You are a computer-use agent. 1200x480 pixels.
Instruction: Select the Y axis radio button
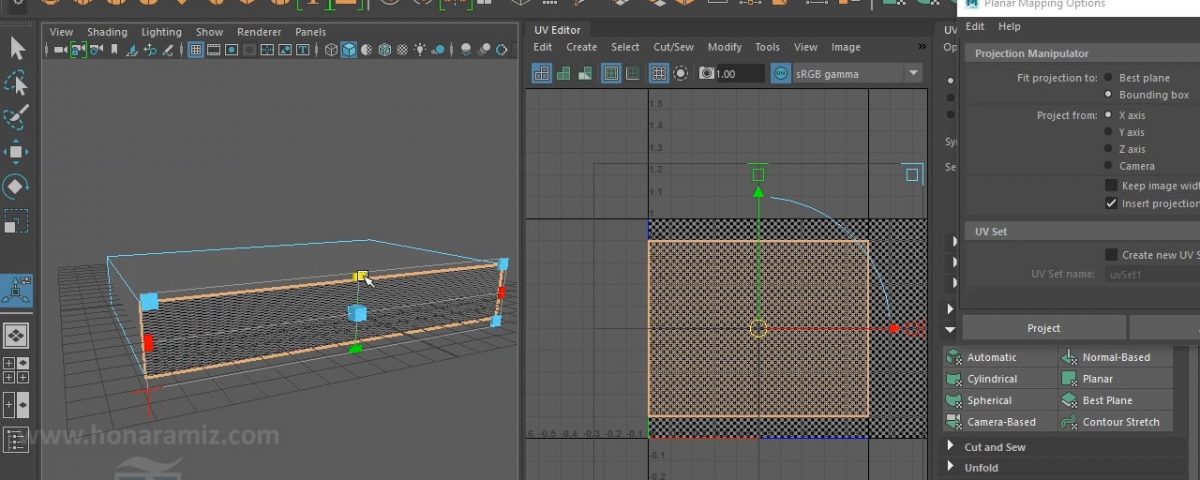point(1108,132)
